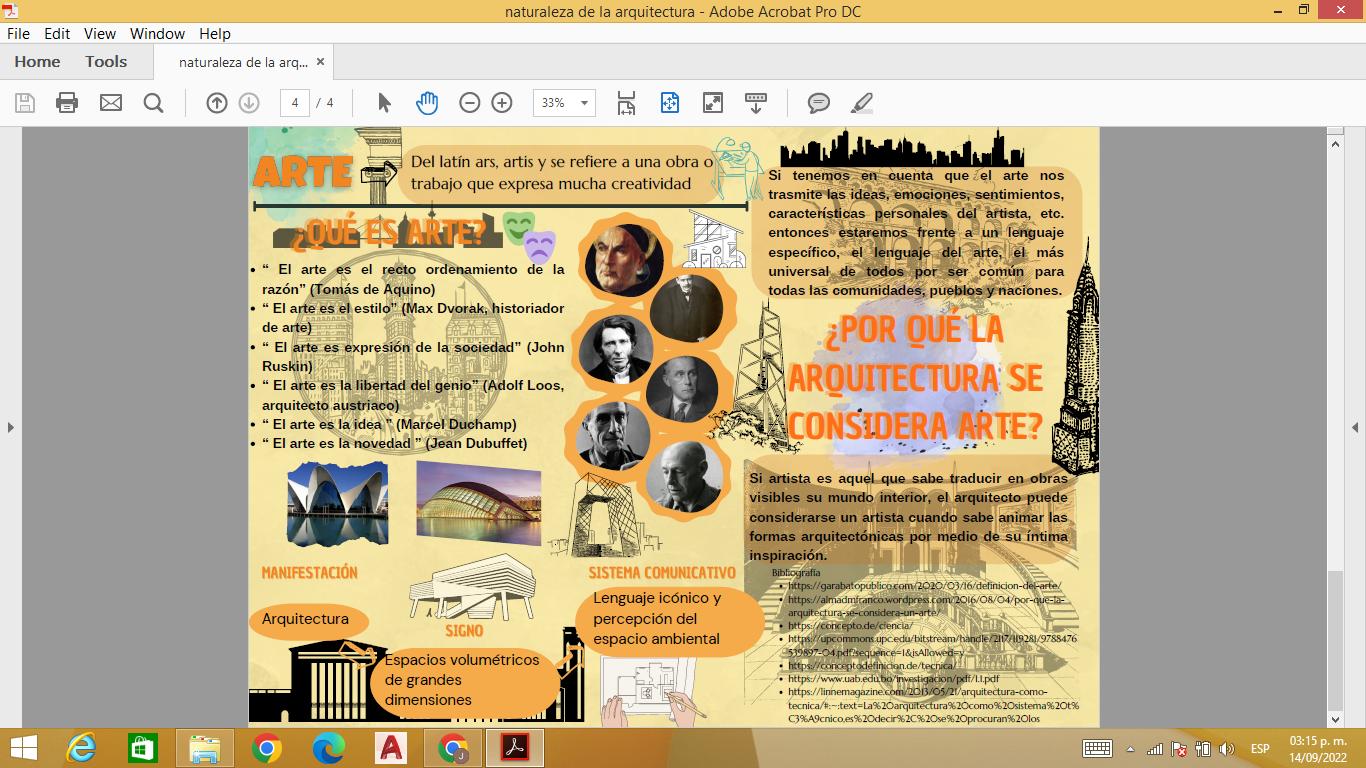Click the vertical scrollbar down arrow
1366x768 pixels.
coord(1335,719)
